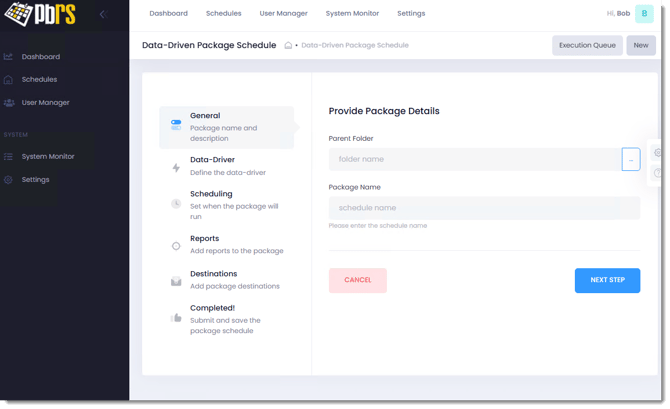The image size is (670, 409).
Task: Open Bob's user avatar menu
Action: pos(644,14)
